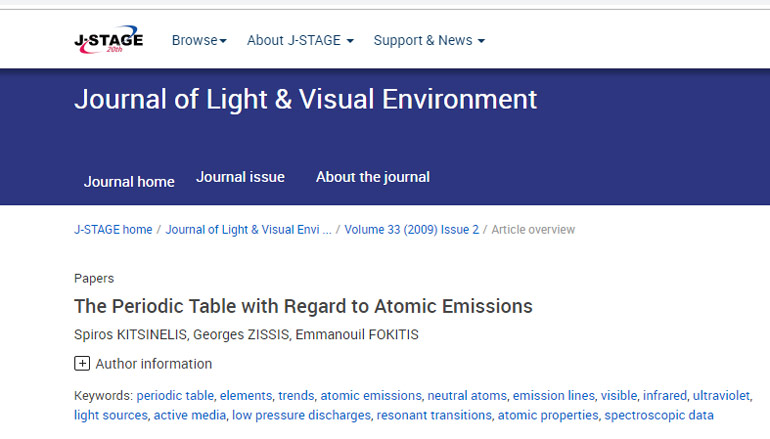
Task: Click the Journal of Light & Visual Environment title
Action: (305, 99)
